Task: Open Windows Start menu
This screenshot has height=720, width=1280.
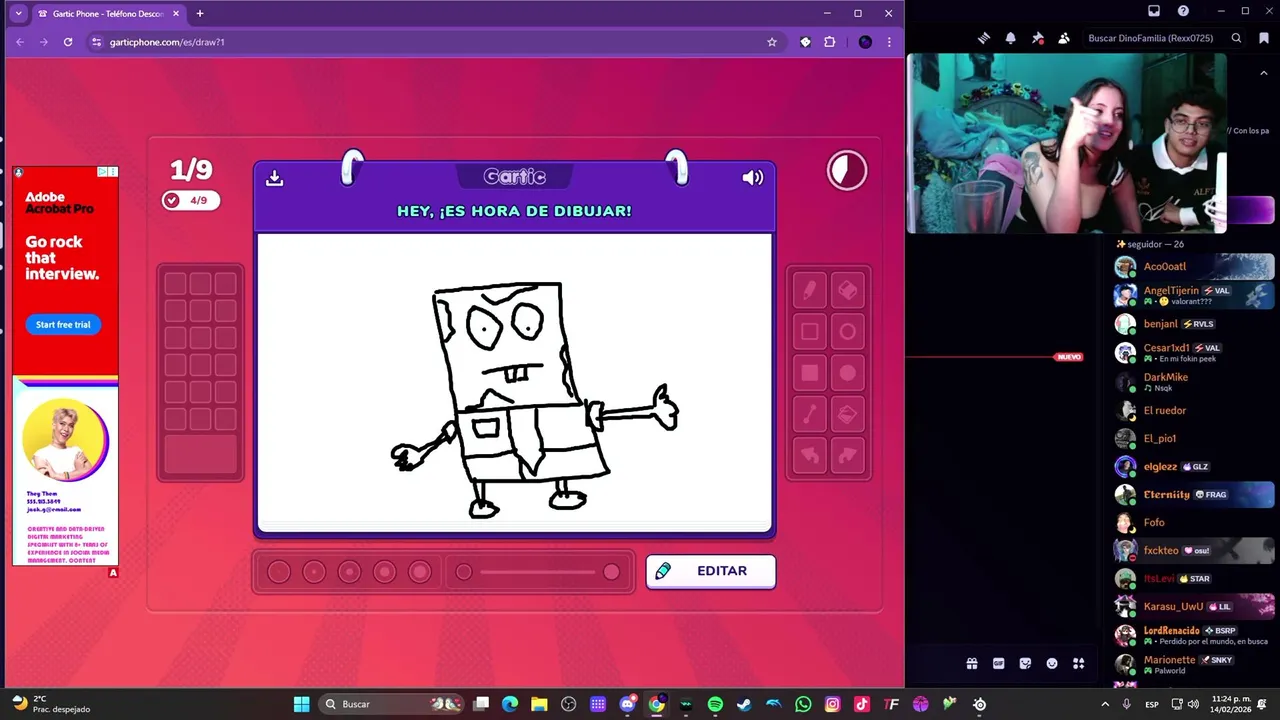Action: (x=301, y=704)
